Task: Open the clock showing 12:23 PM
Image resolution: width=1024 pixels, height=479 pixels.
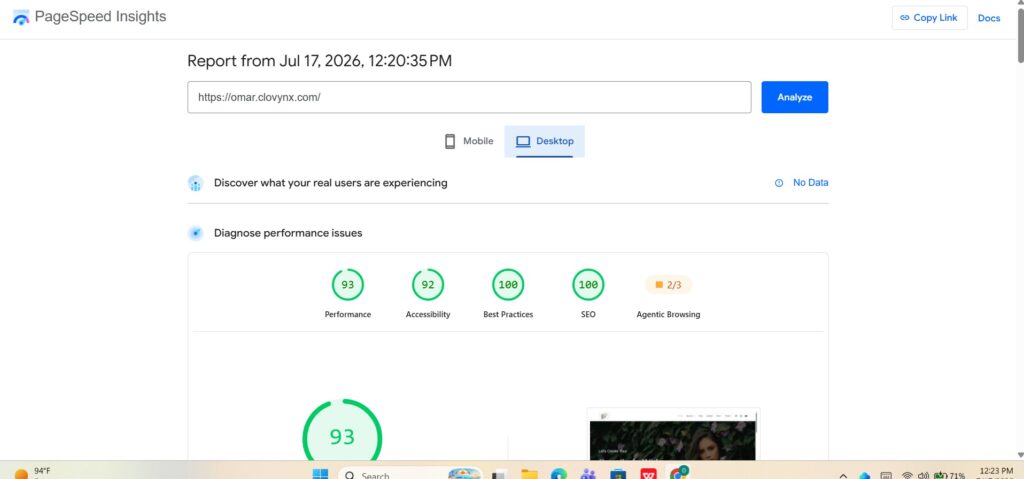Action: point(995,472)
